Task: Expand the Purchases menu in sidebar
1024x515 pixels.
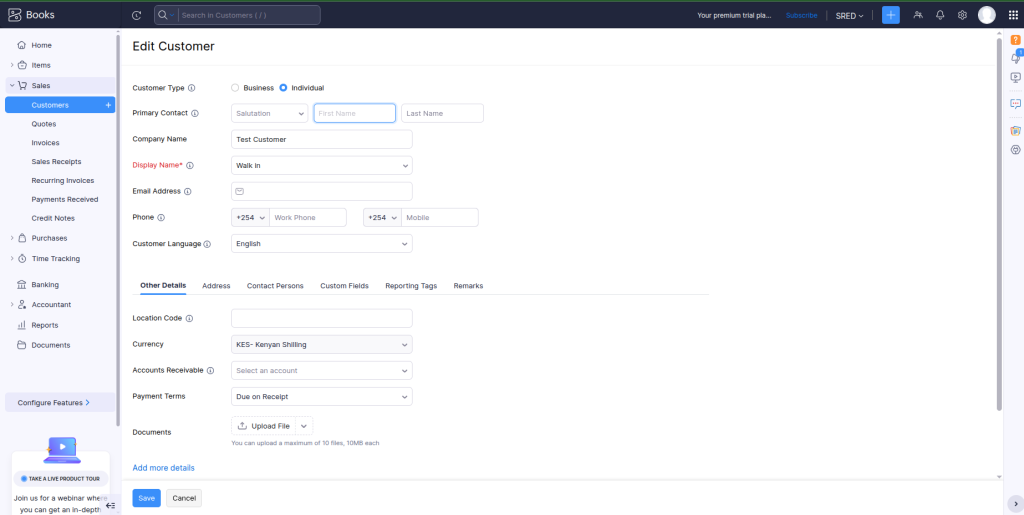Action: tap(12, 238)
